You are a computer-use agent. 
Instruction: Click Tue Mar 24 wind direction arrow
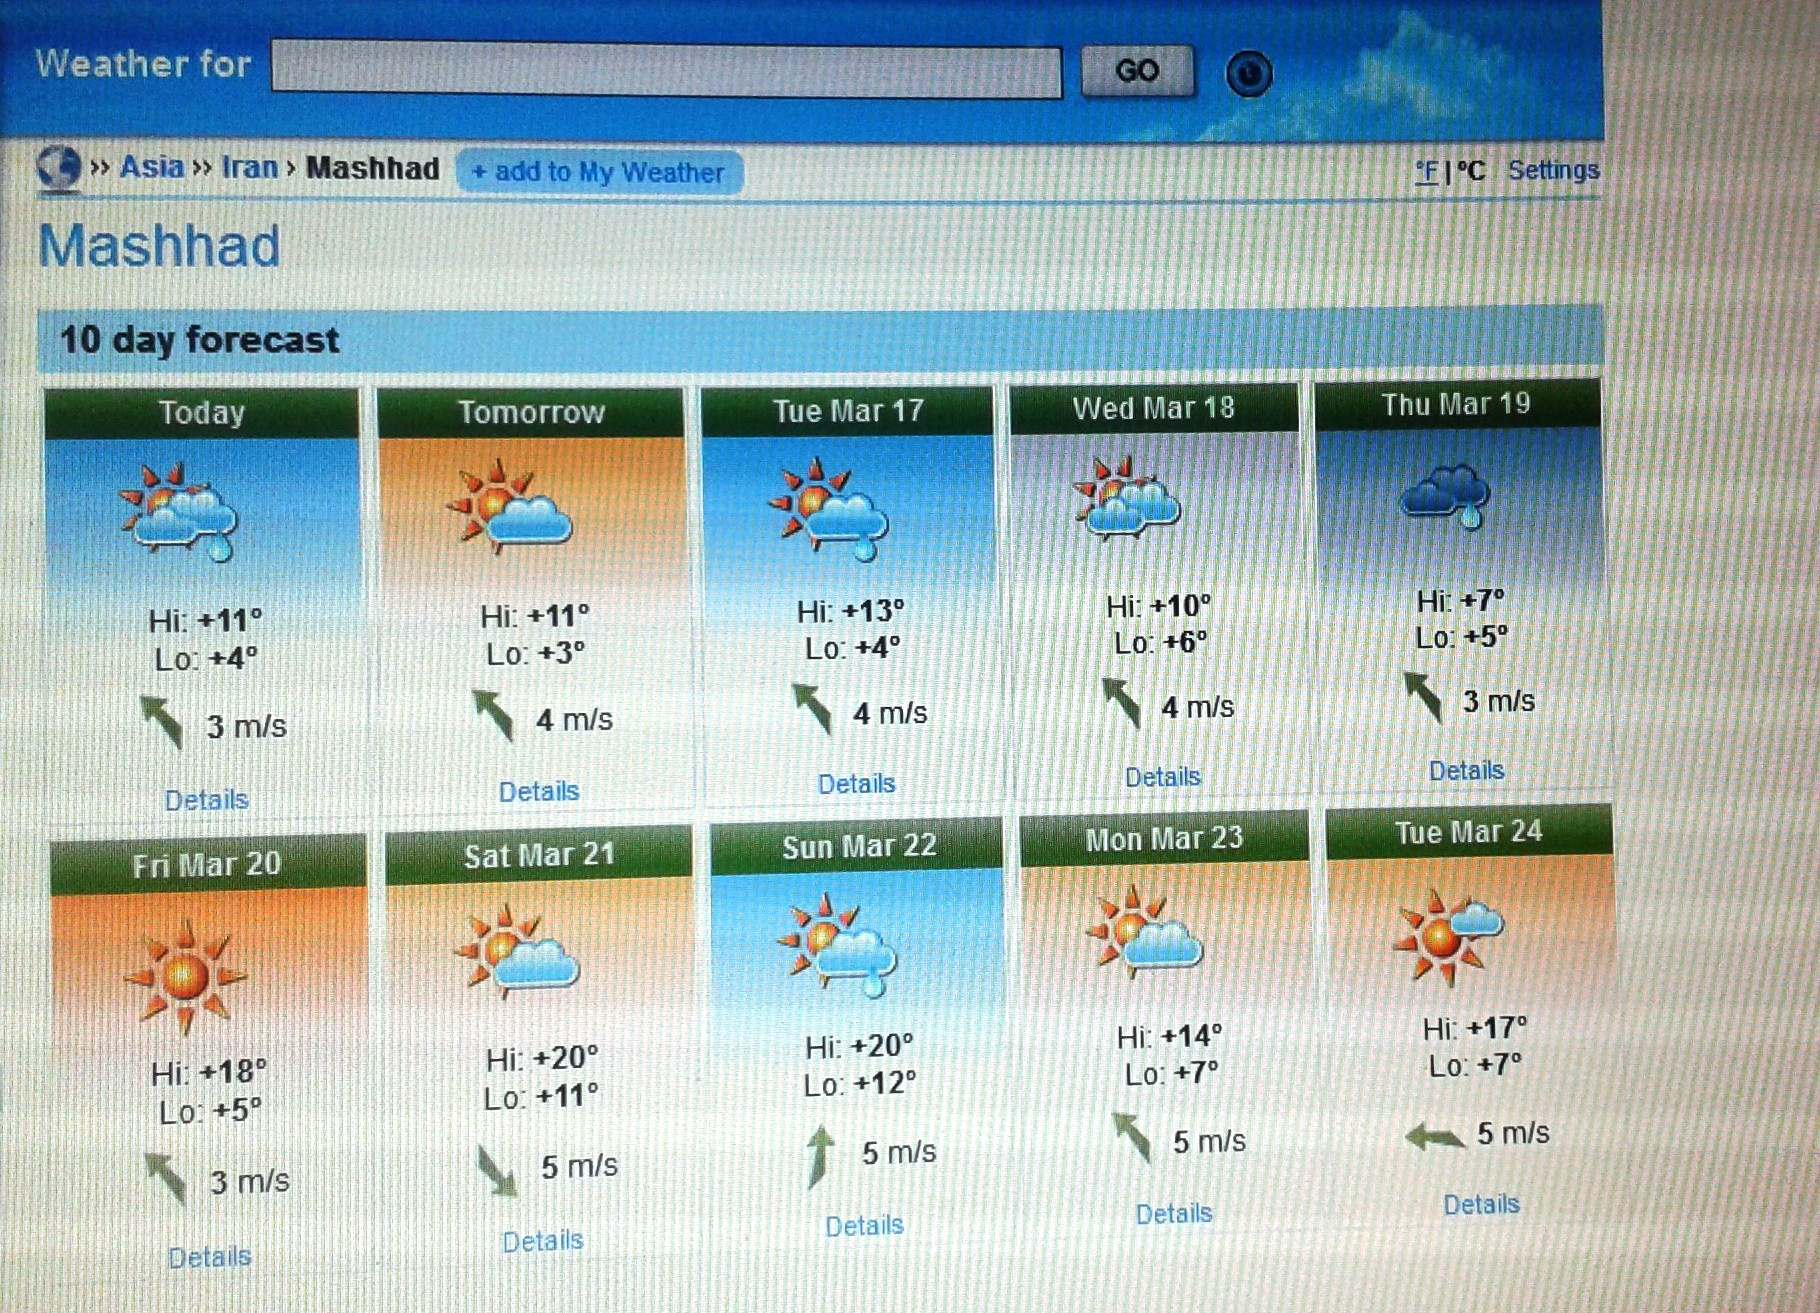pyautogui.click(x=1434, y=1137)
